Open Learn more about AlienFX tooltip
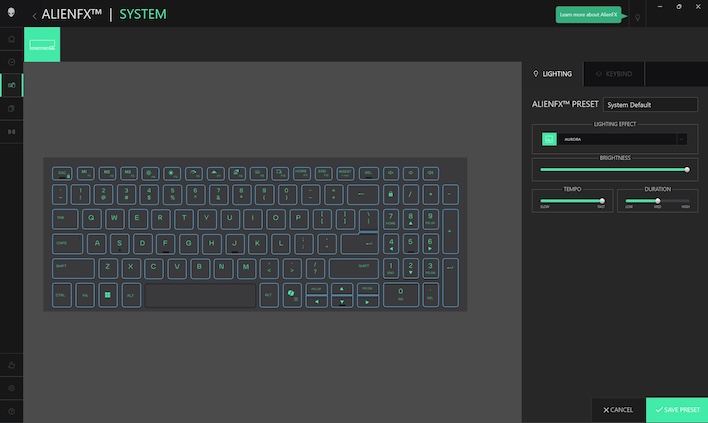This screenshot has width=708, height=423. [588, 15]
